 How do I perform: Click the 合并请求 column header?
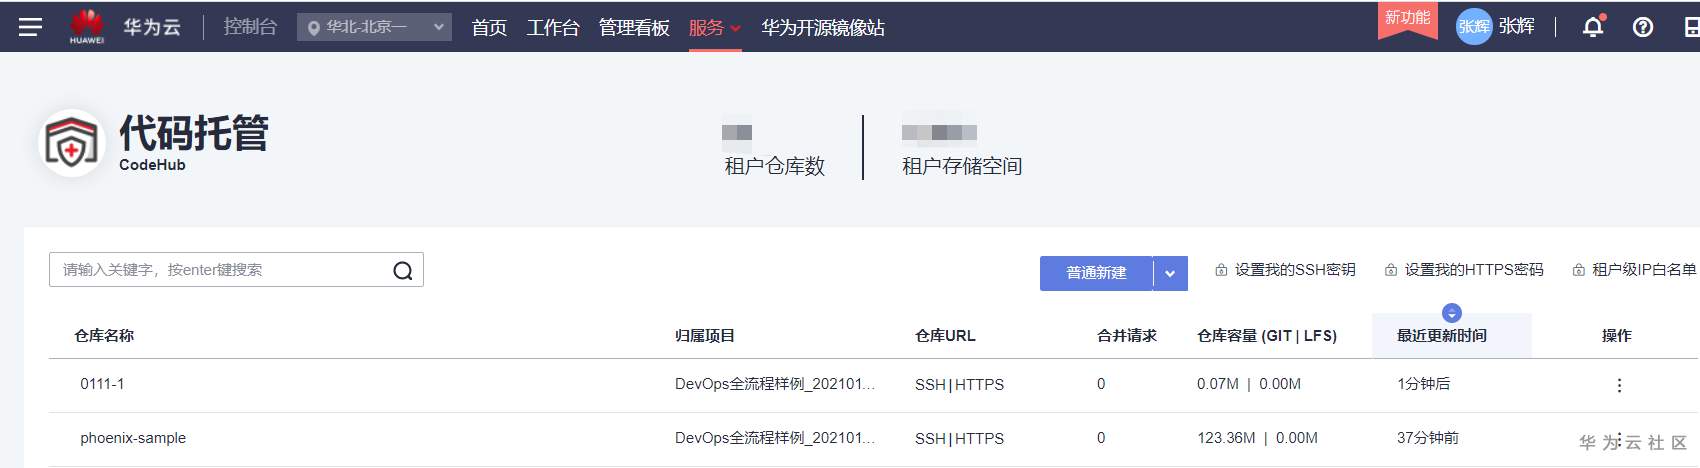click(x=1127, y=336)
